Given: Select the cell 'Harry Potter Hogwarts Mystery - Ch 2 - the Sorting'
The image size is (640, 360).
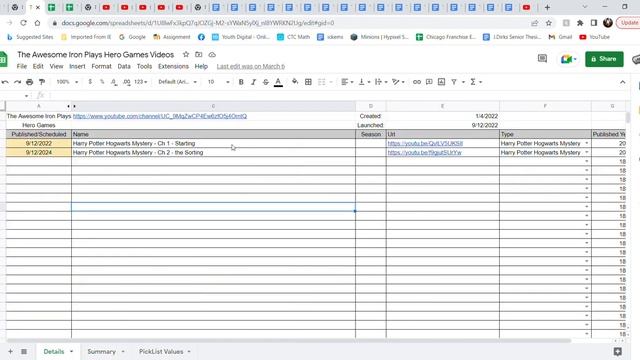Looking at the screenshot, I should (213, 152).
